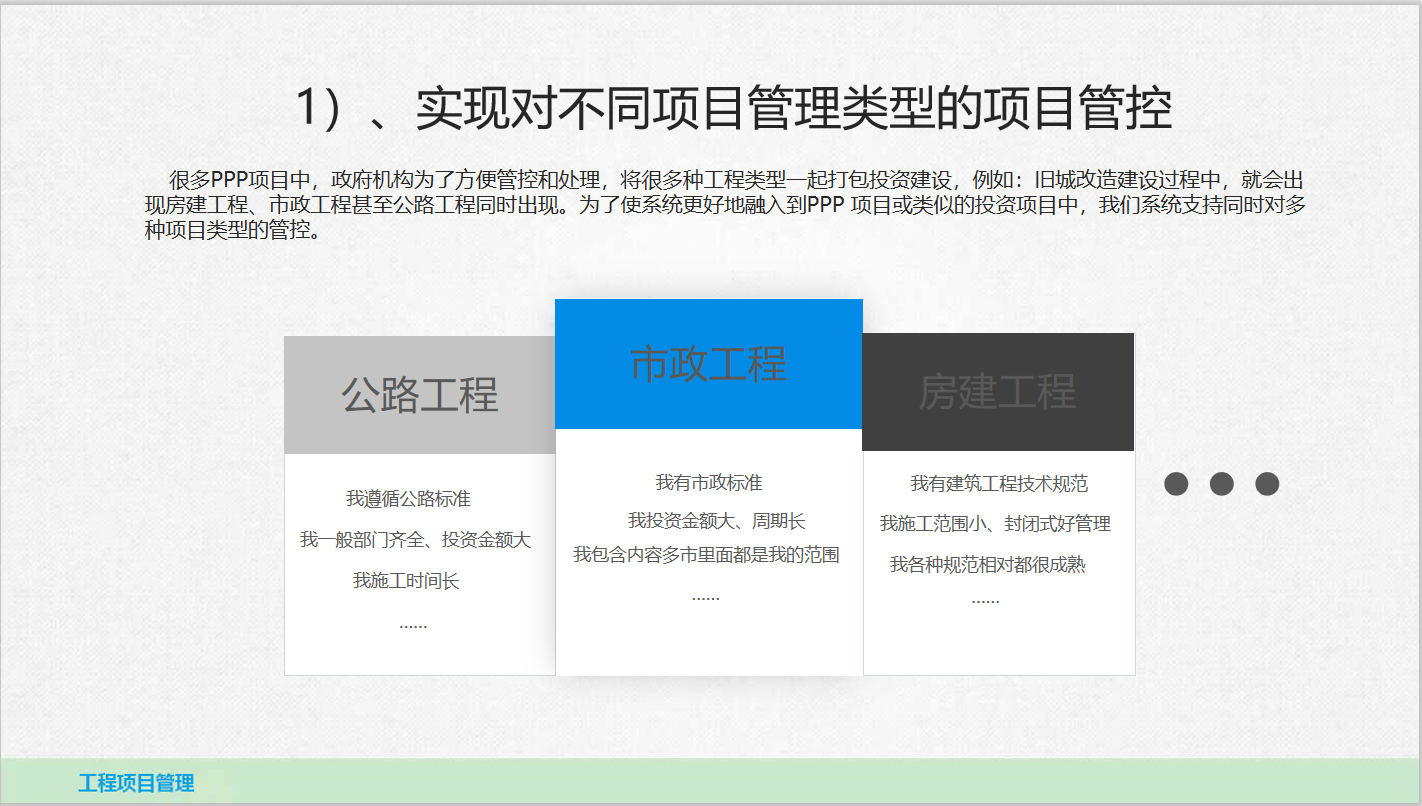Image resolution: width=1422 pixels, height=806 pixels.
Task: Click the ellipsis in the 市政工程 card
Action: click(705, 597)
